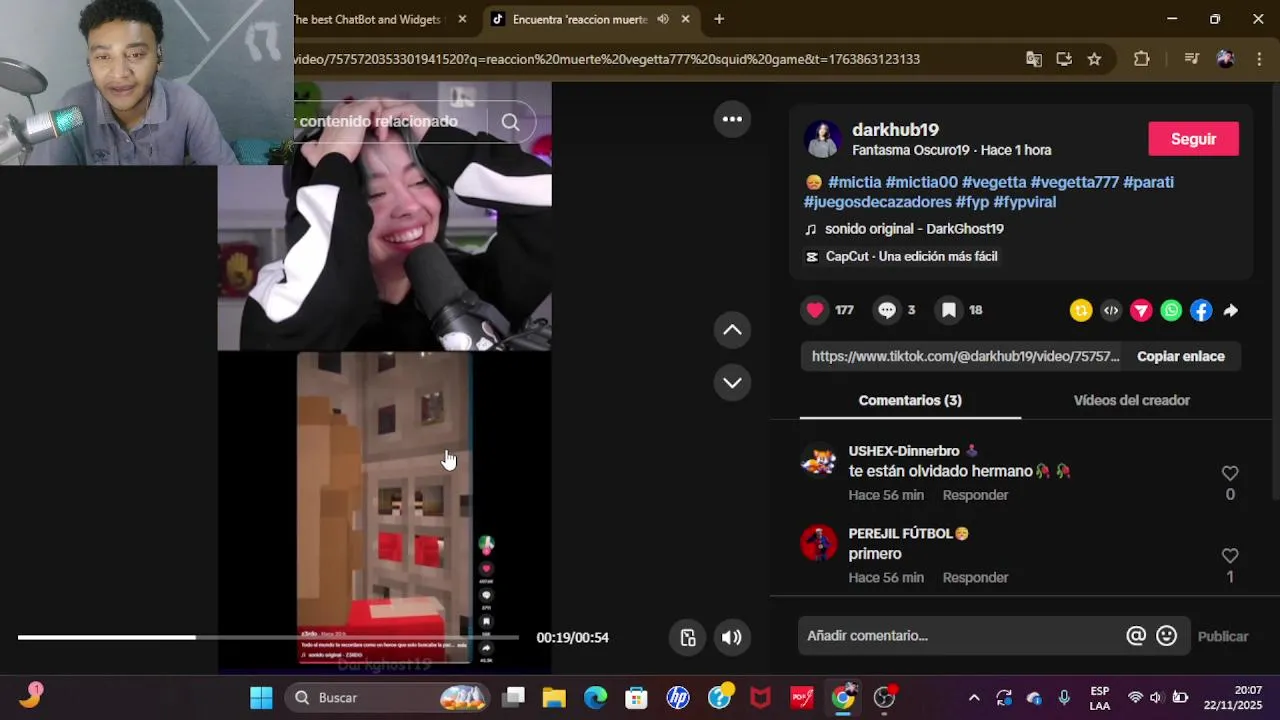
Task: Mute the video with the speaker icon
Action: [x=732, y=637]
